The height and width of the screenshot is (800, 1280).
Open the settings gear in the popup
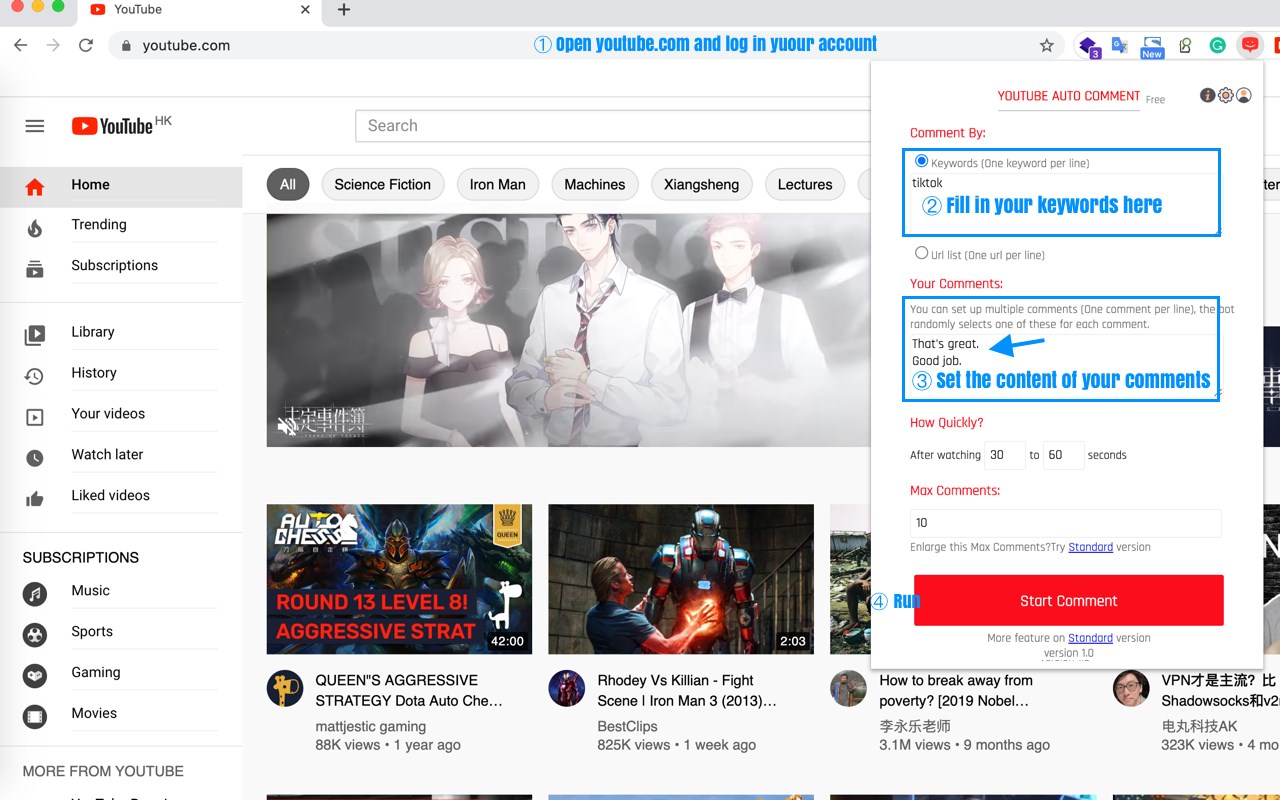1225,96
